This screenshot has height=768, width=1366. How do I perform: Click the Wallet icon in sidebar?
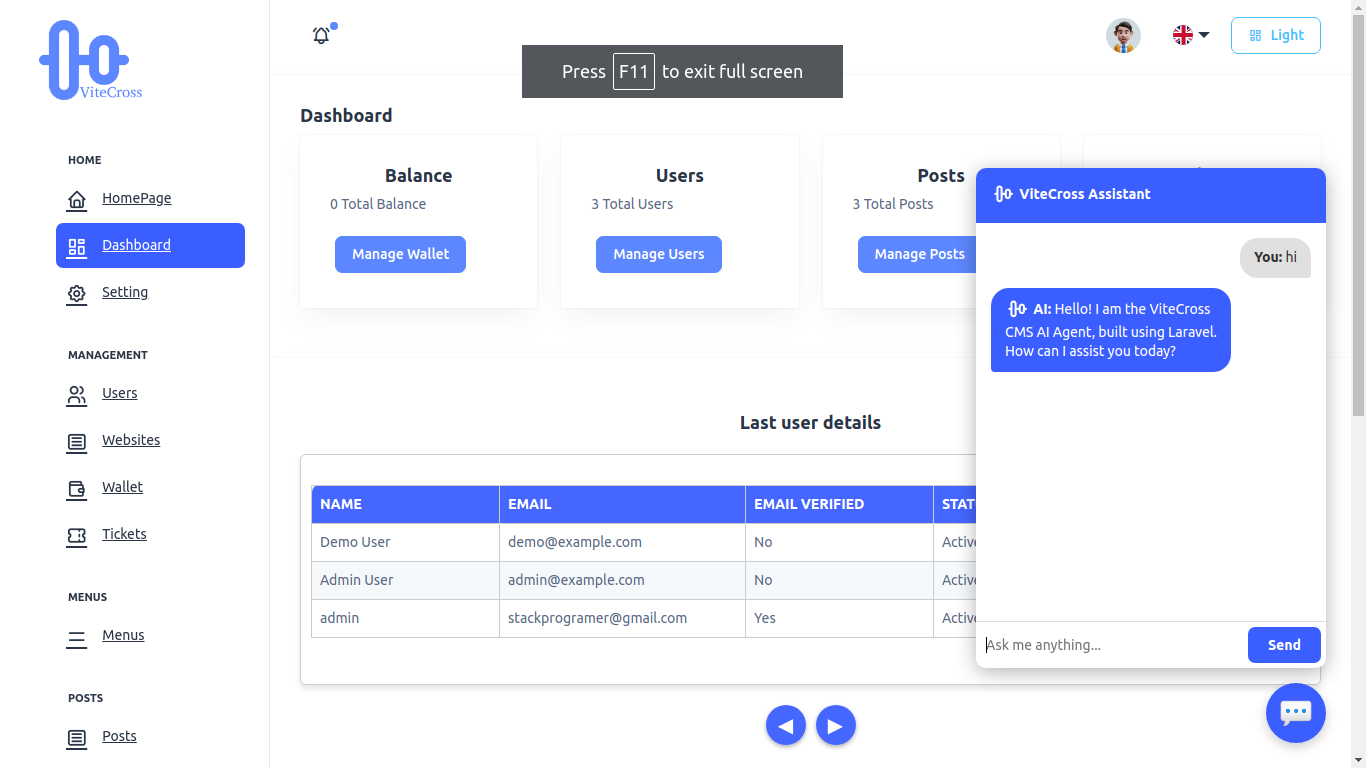point(77,489)
